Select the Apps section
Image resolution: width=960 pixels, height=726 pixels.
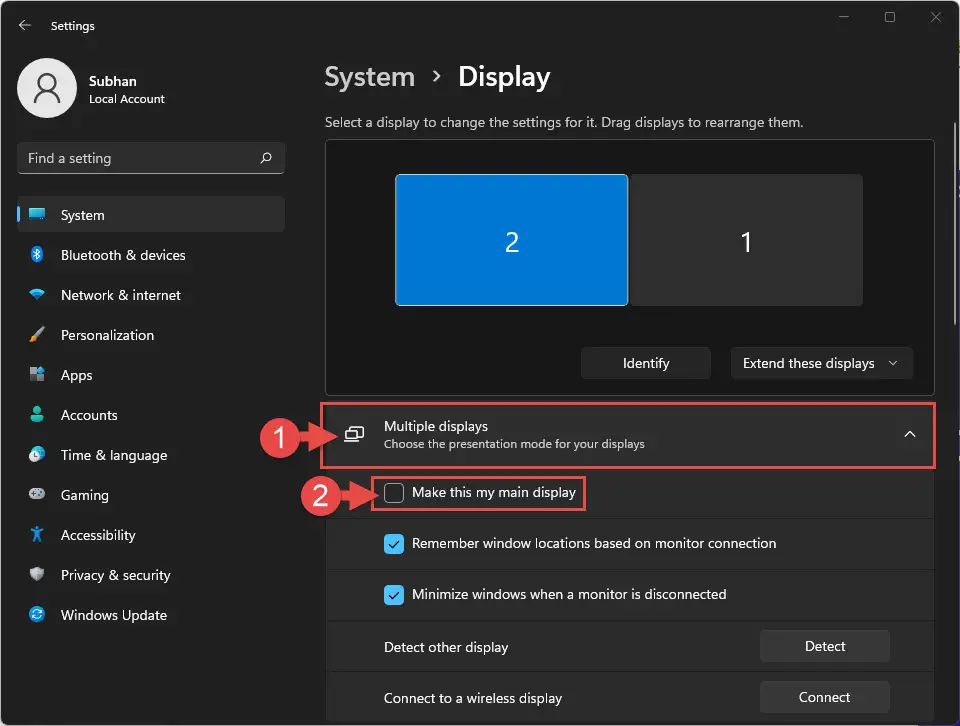pos(74,375)
